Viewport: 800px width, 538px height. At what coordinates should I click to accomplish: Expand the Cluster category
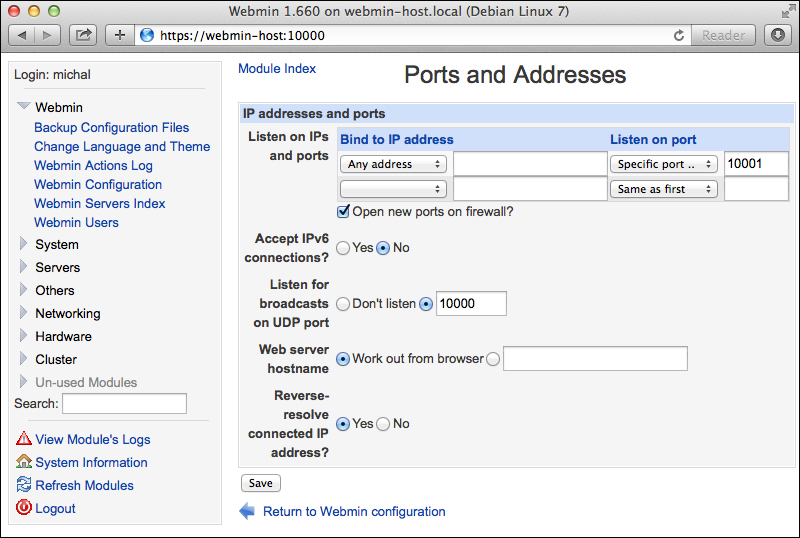coord(23,358)
